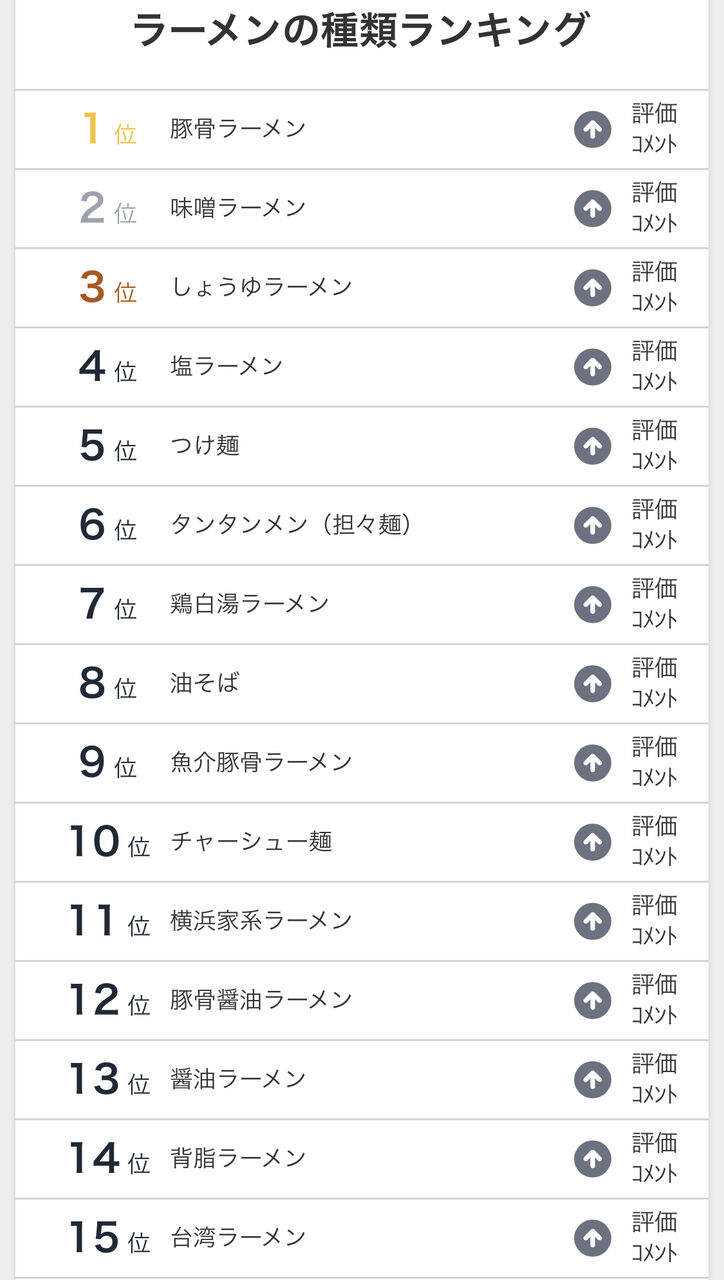Screen dimensions: 724x1280
Task: Click the up-arrow icon for 味噌ラーメン
Action: pyautogui.click(x=592, y=208)
